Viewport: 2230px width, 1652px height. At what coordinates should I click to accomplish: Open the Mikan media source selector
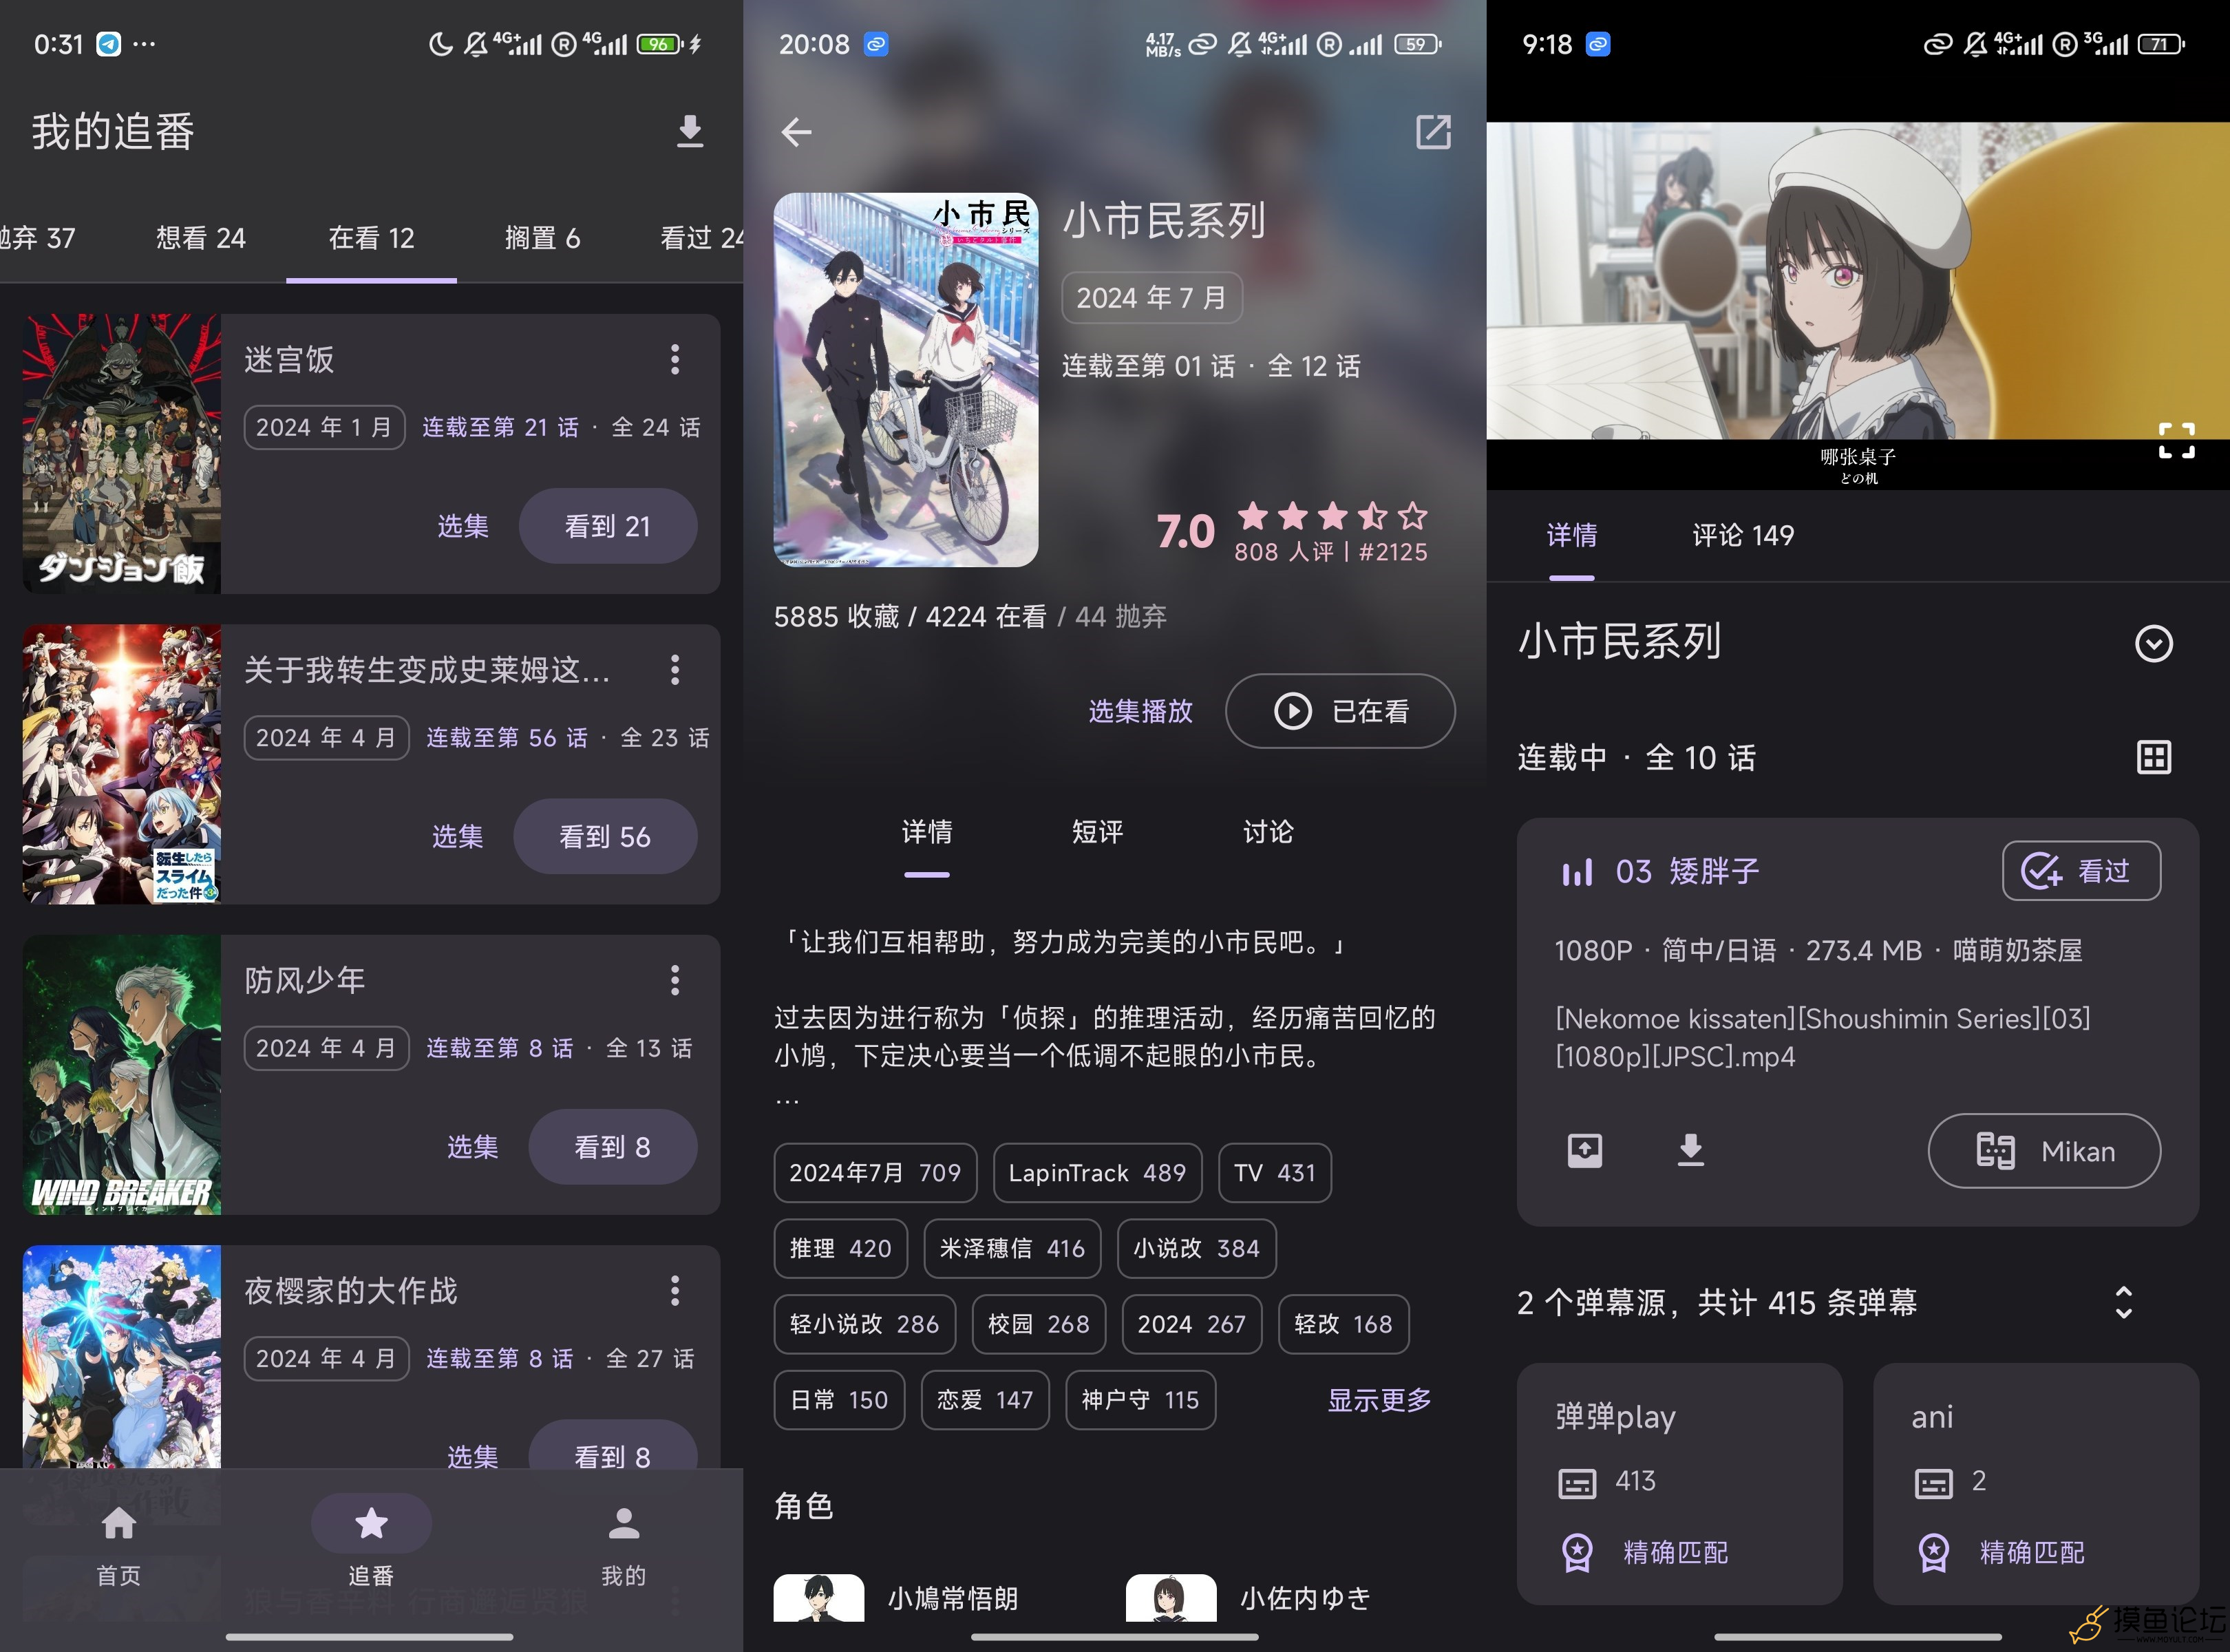tap(2044, 1151)
